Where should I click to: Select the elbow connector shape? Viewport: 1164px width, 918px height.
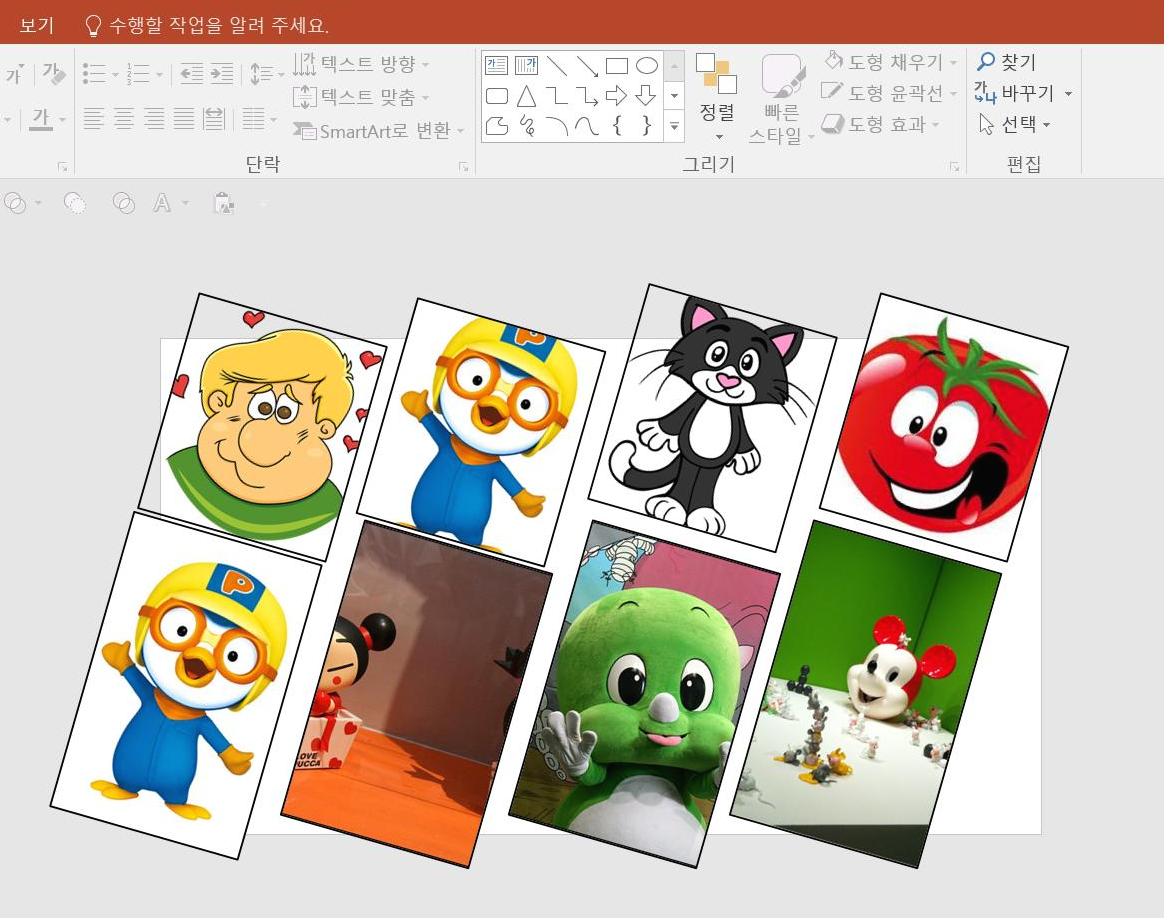coord(557,96)
